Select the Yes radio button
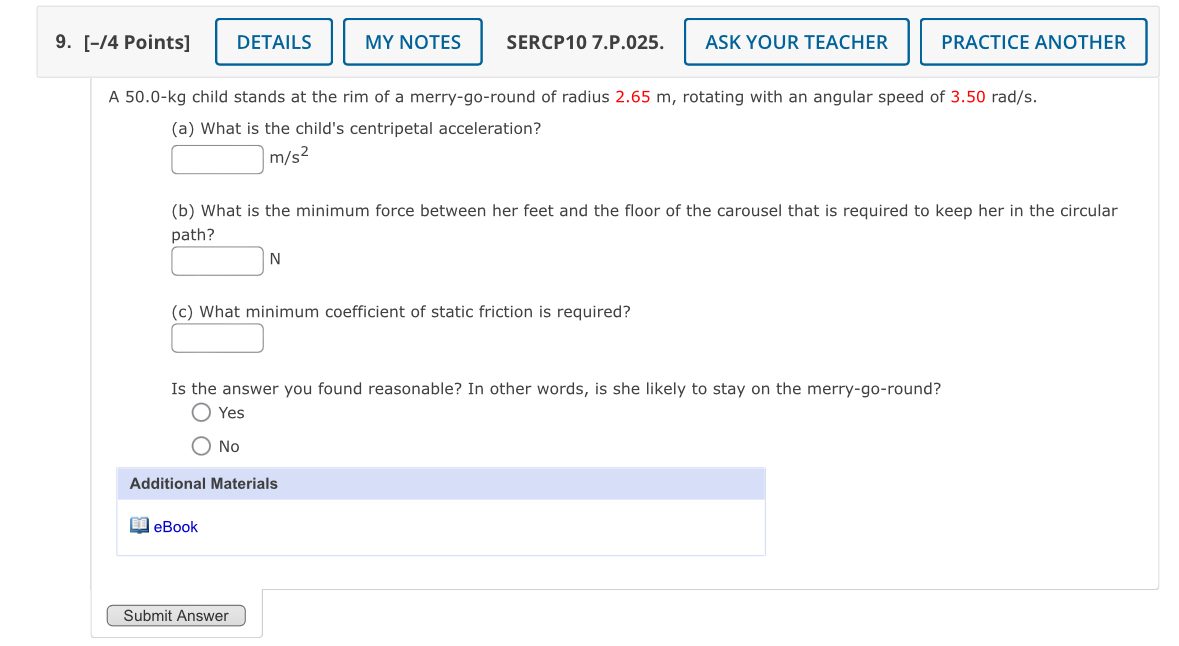Viewport: 1179px width, 646px height. 201,412
